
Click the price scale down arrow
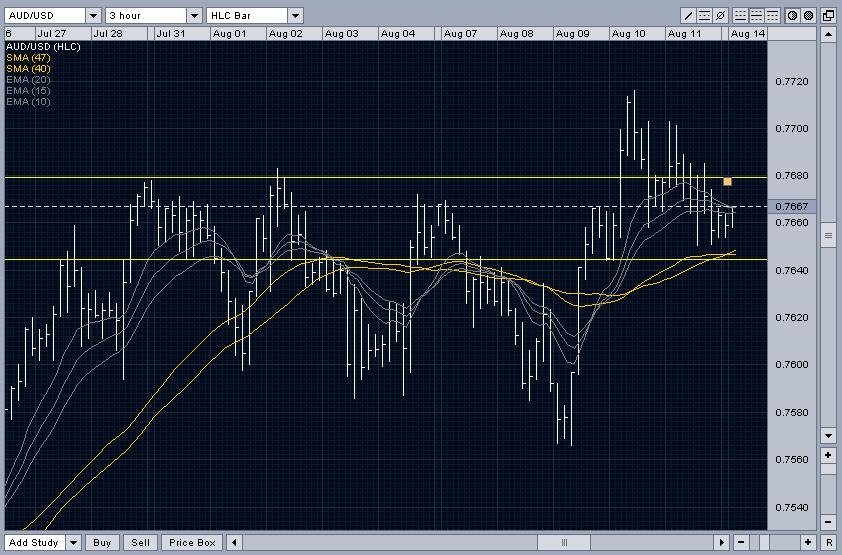point(828,435)
